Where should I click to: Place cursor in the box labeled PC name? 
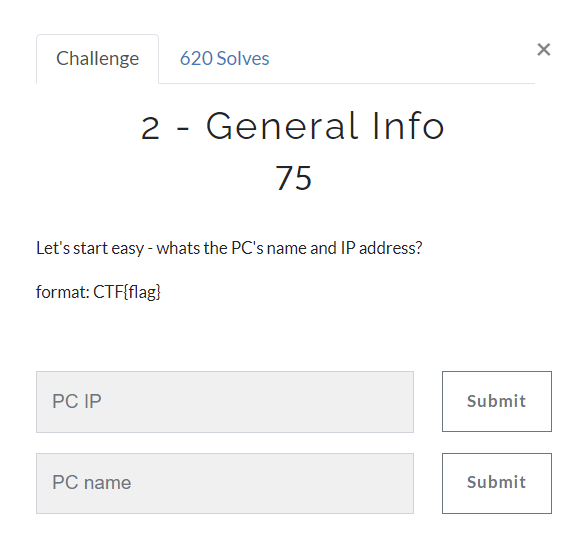point(225,483)
